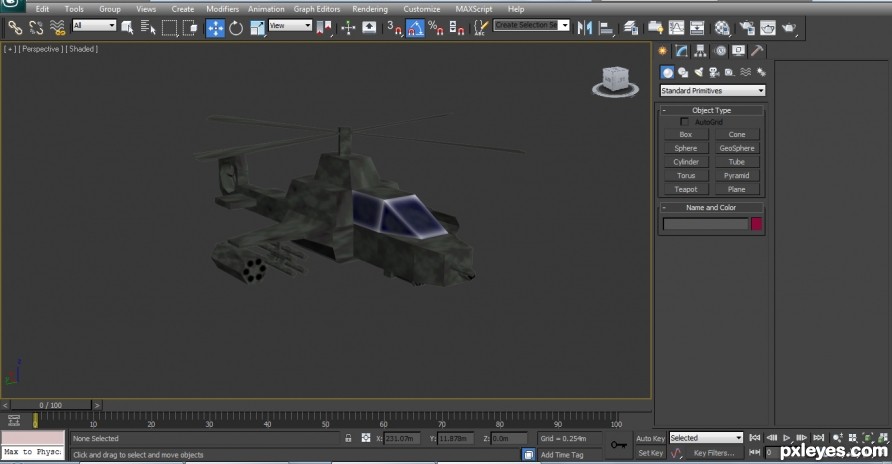Toggle Keyboard Shortcut Override
The width and height of the screenshot is (892, 464).
[x=369, y=27]
